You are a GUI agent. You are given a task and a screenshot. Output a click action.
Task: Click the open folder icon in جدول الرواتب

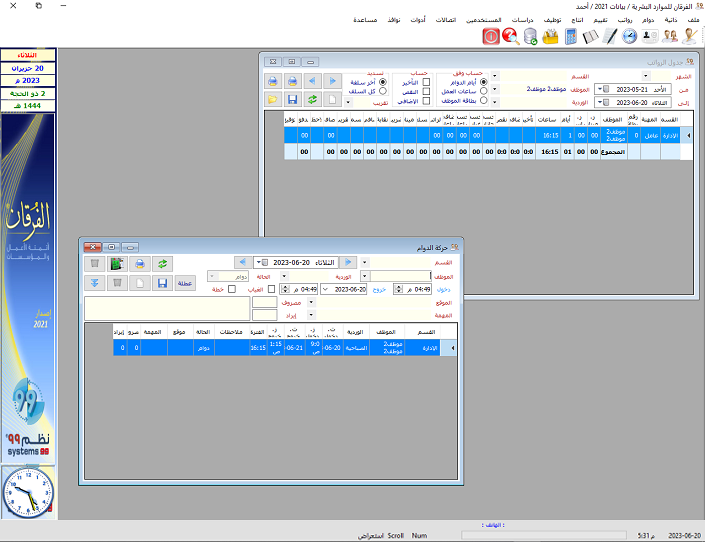(273, 99)
